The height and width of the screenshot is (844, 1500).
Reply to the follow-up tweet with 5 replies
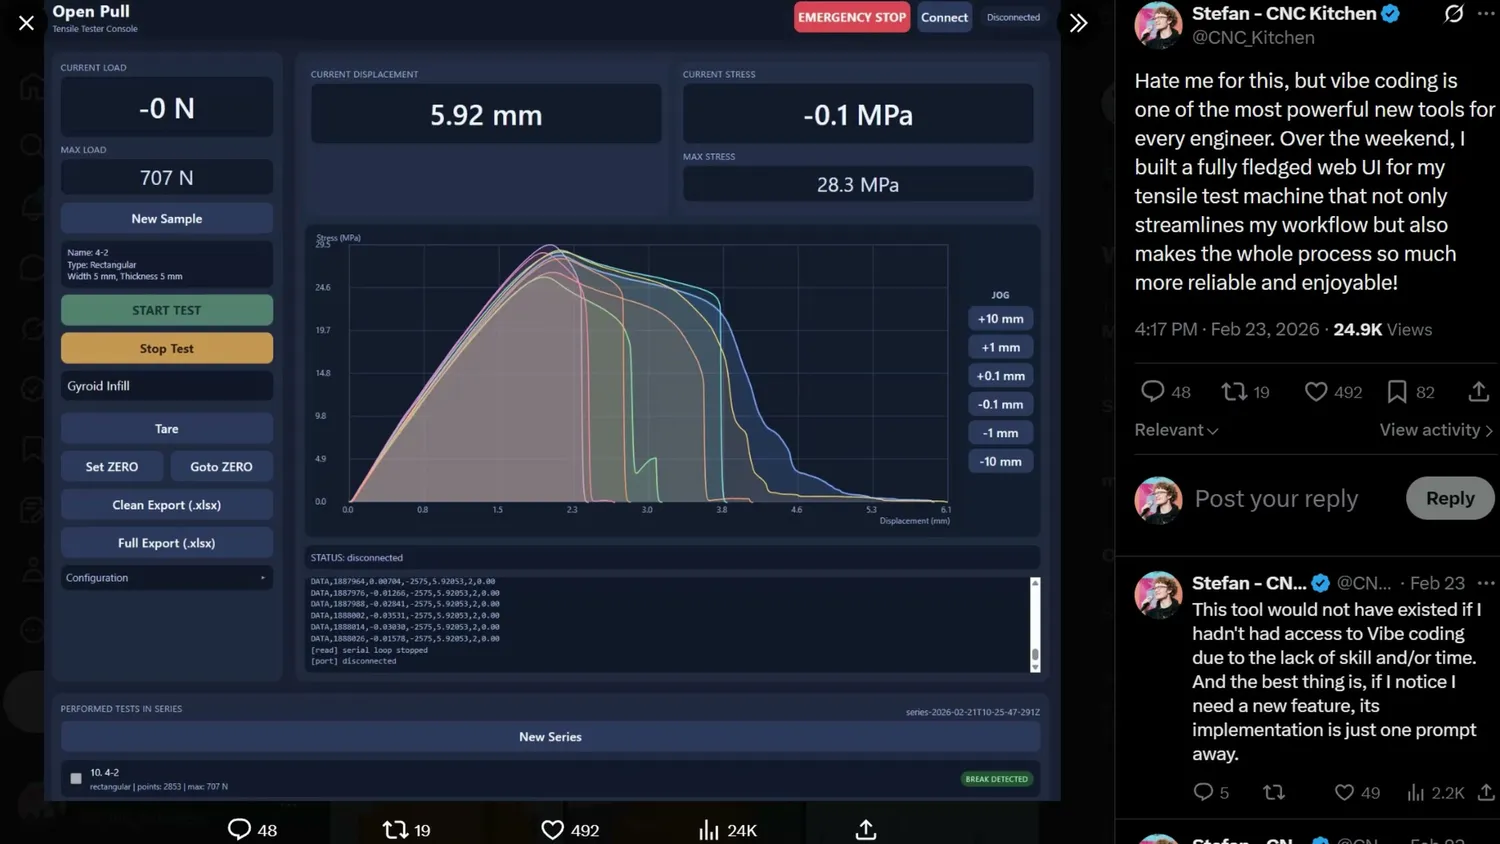click(x=1203, y=792)
